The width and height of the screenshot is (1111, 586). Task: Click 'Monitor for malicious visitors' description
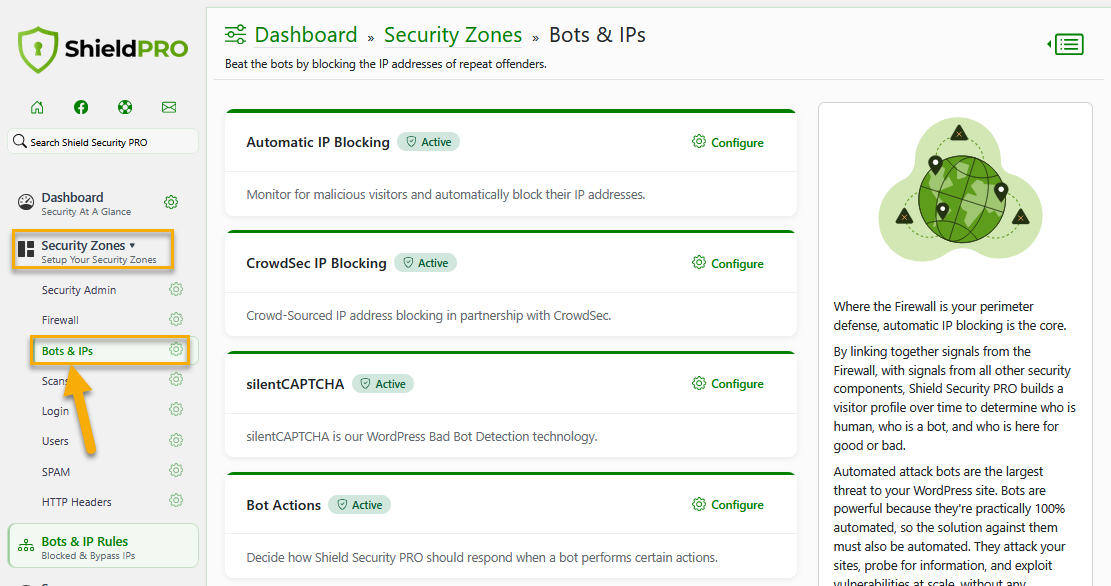pyautogui.click(x=446, y=194)
